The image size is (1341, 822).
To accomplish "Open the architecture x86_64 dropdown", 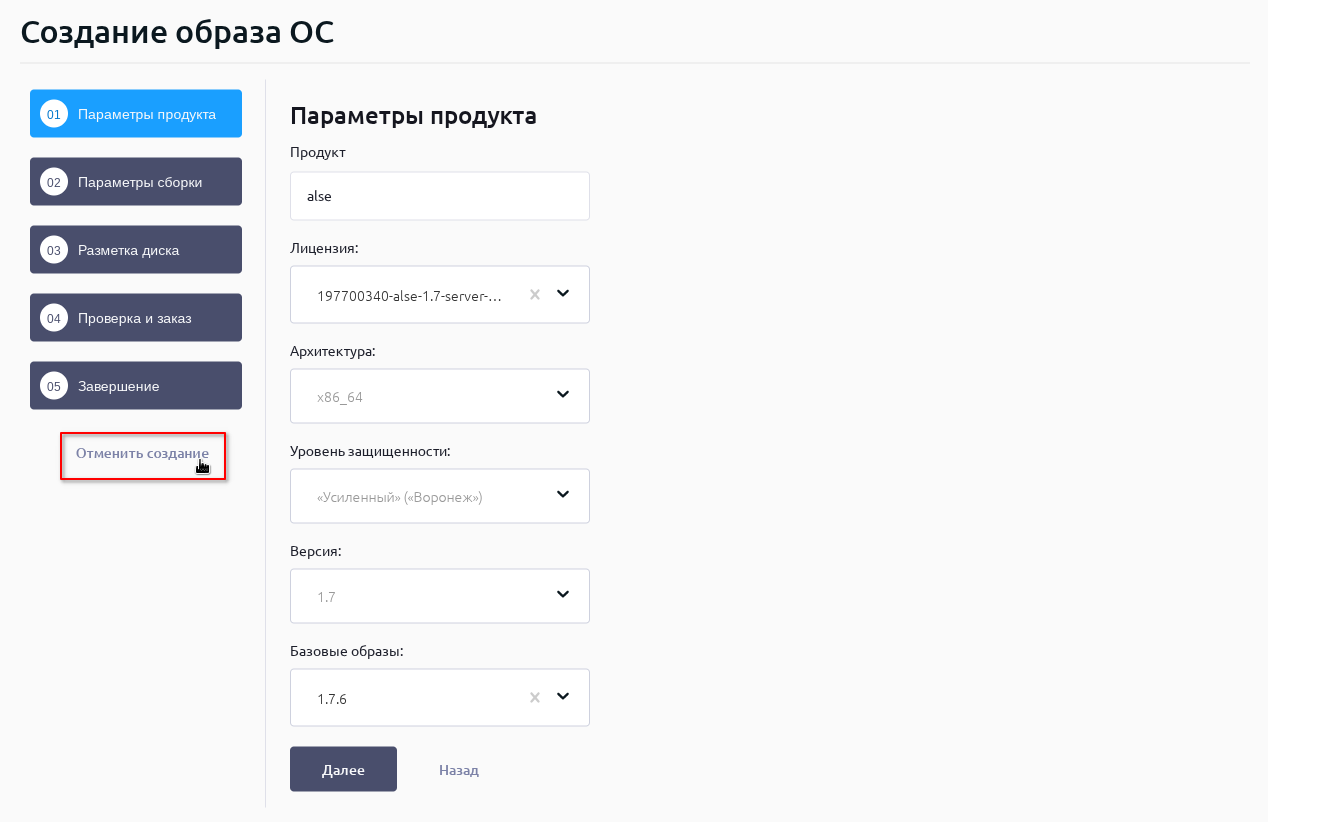I will coord(440,396).
